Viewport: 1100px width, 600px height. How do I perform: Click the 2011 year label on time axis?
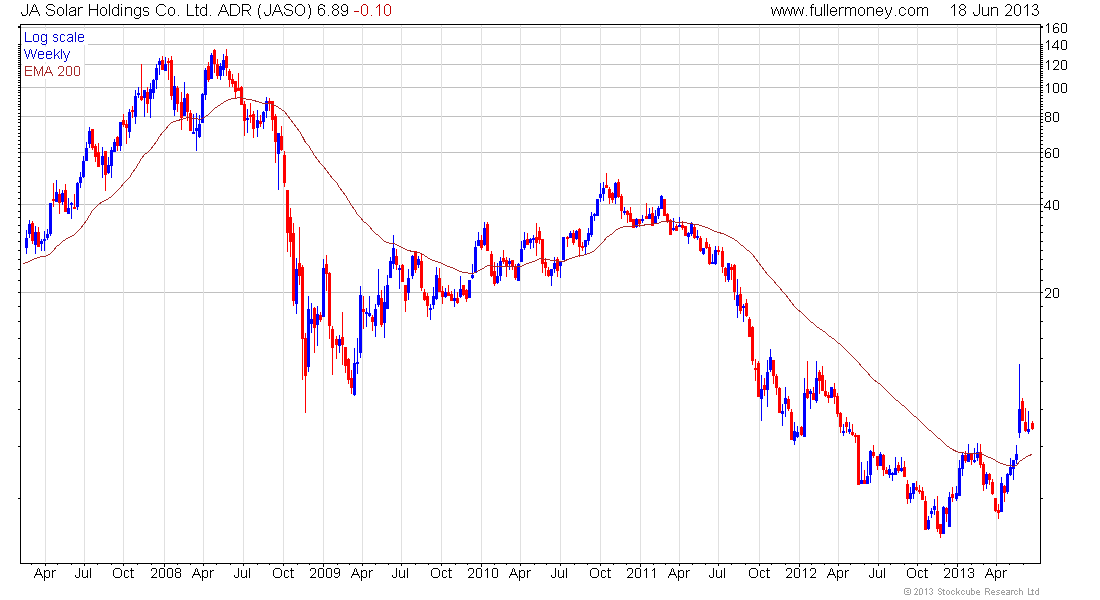[641, 573]
